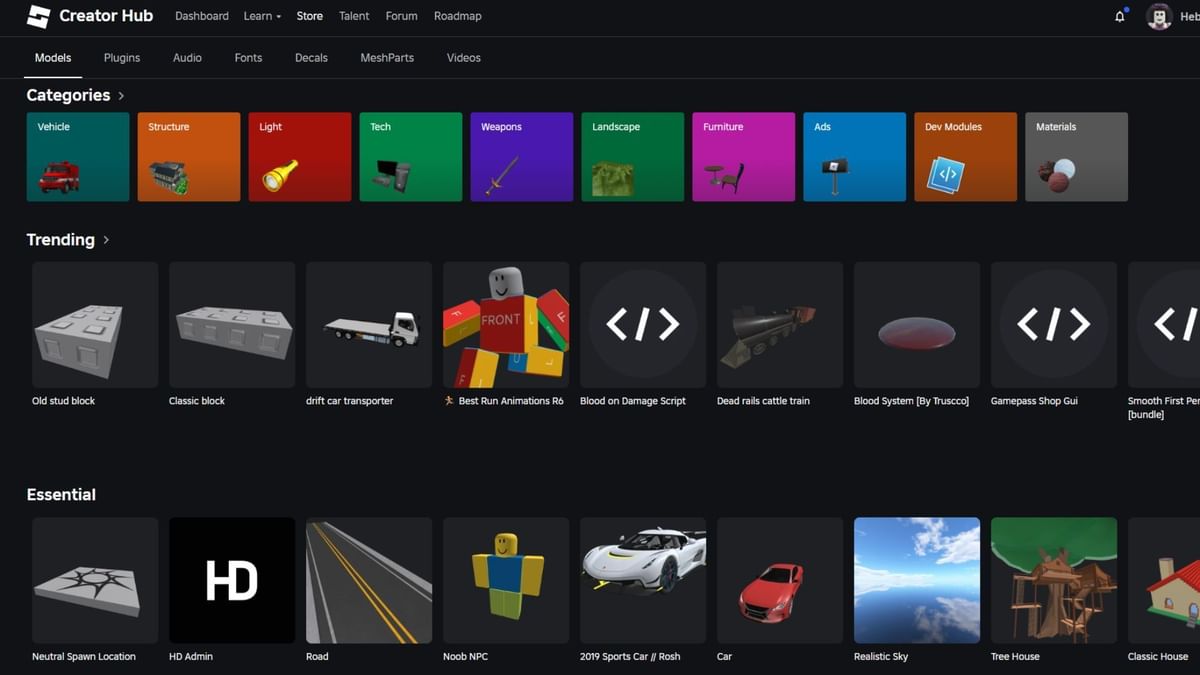Select the Weapons sword category
1200x675 pixels.
pyautogui.click(x=521, y=156)
